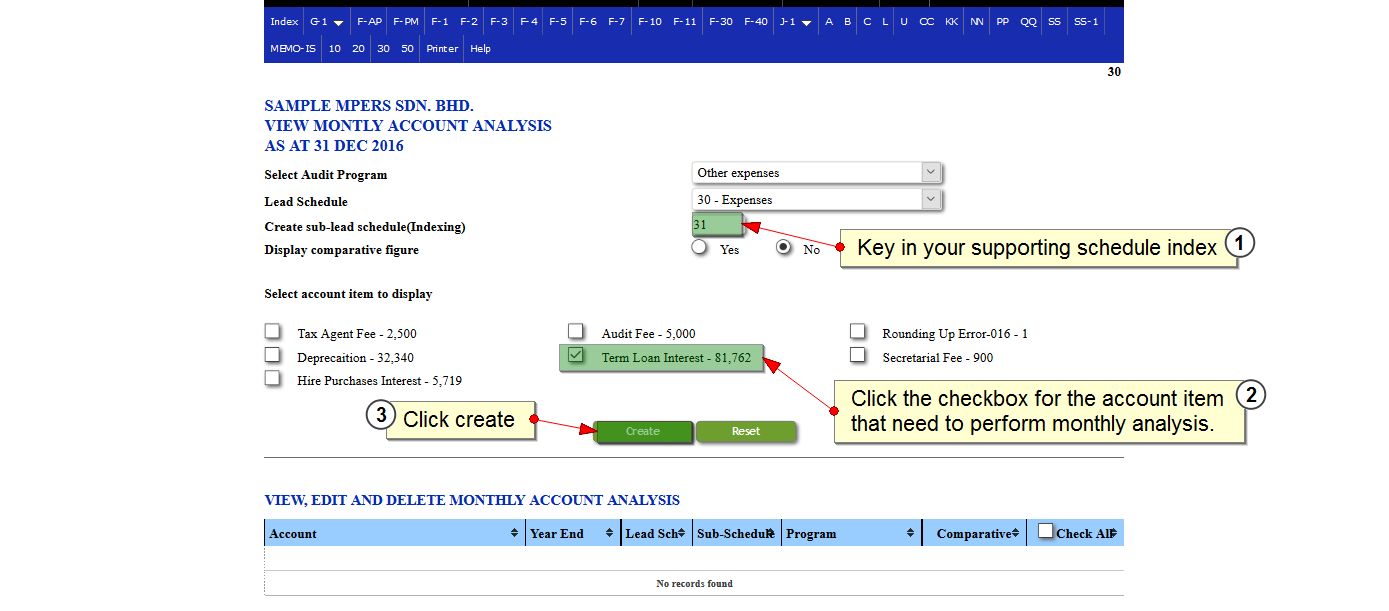This screenshot has width=1389, height=611.
Task: Uncheck the Term Loan Interest checkbox
Action: coord(576,356)
